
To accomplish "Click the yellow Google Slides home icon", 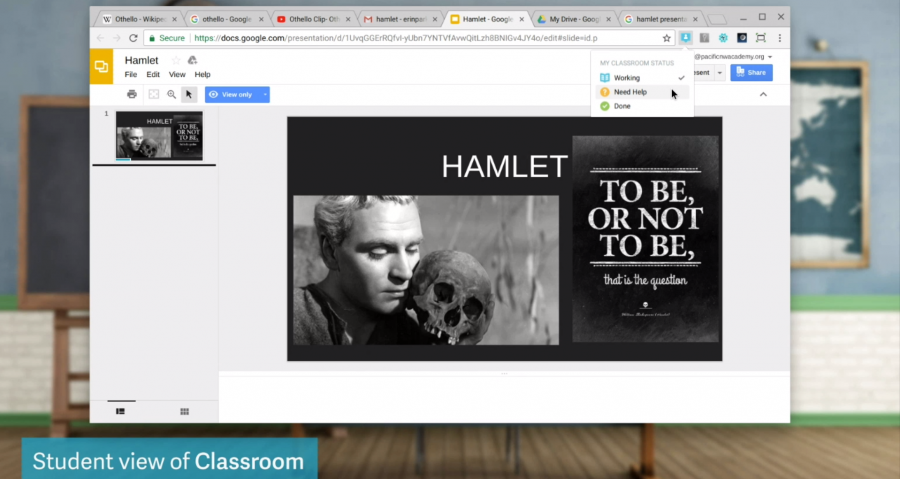I will (x=102, y=67).
